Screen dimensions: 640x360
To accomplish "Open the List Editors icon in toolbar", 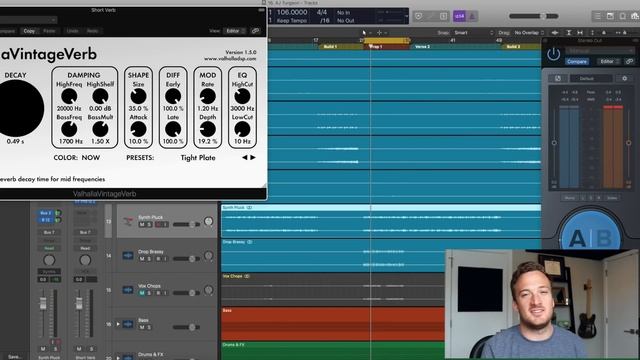I will pyautogui.click(x=598, y=16).
